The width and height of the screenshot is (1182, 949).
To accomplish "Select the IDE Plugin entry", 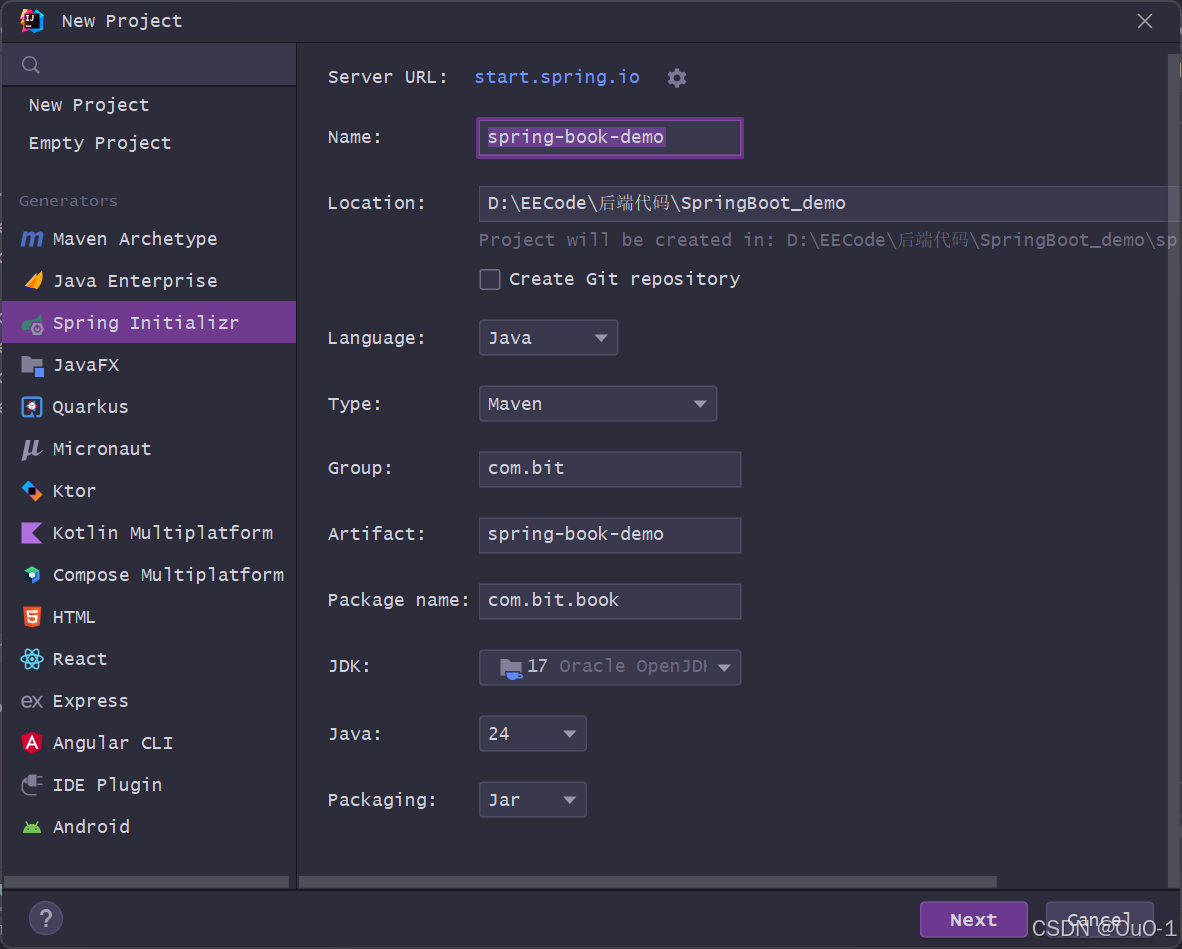I will (149, 785).
